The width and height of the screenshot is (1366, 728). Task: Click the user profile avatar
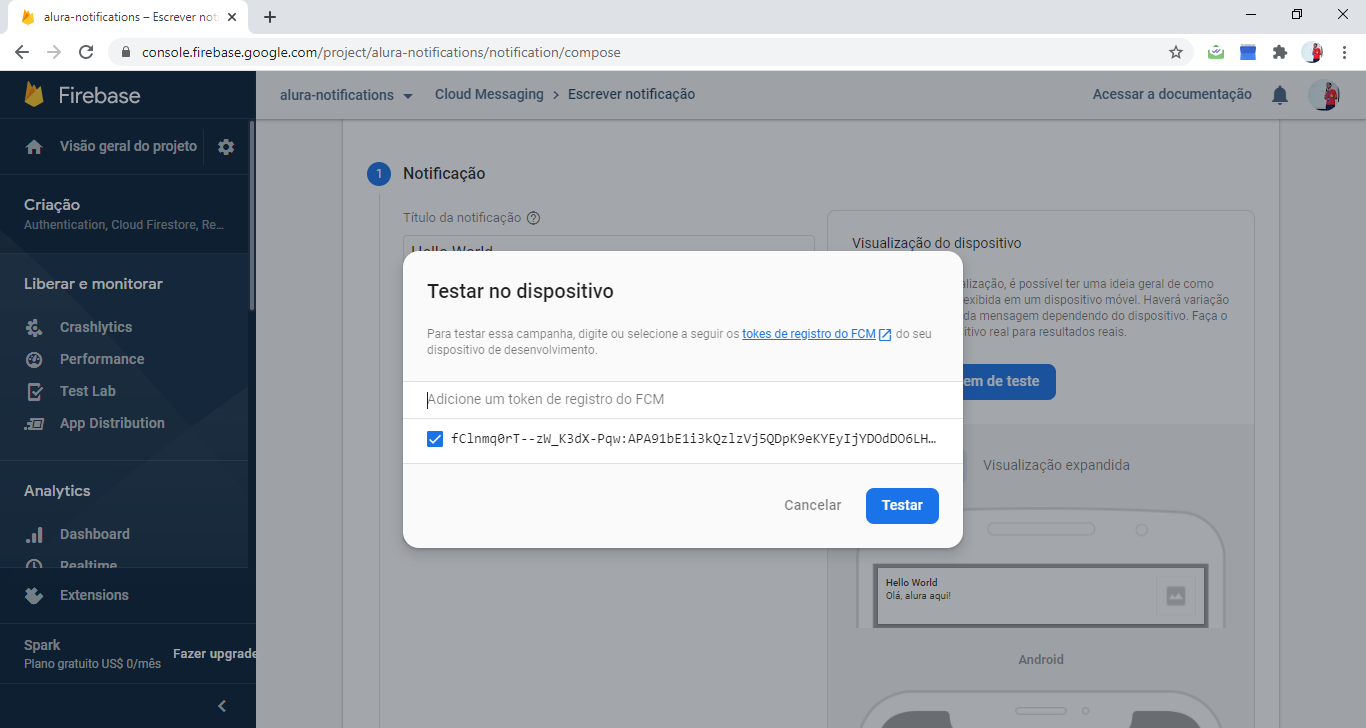(x=1324, y=94)
